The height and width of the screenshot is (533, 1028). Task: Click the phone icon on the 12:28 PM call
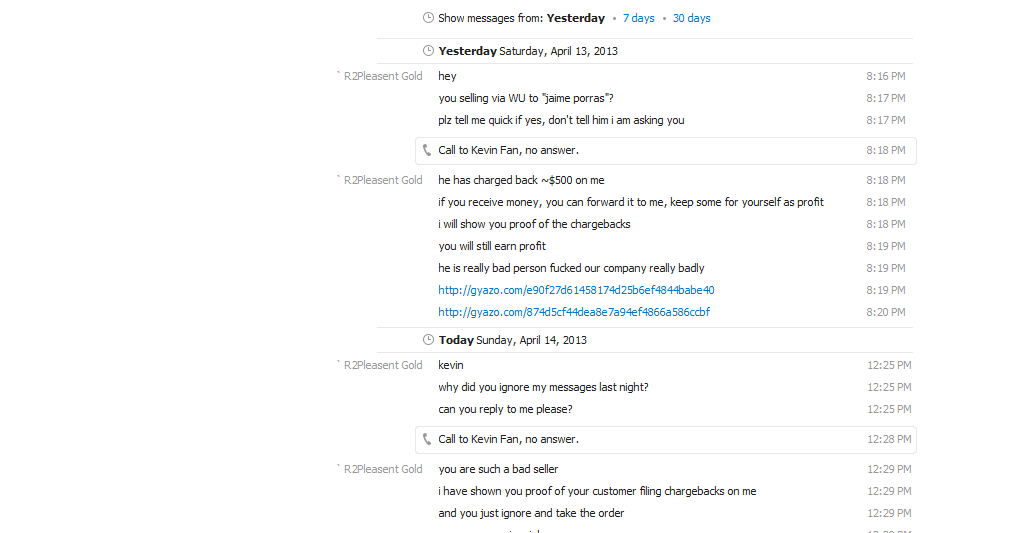click(x=428, y=439)
